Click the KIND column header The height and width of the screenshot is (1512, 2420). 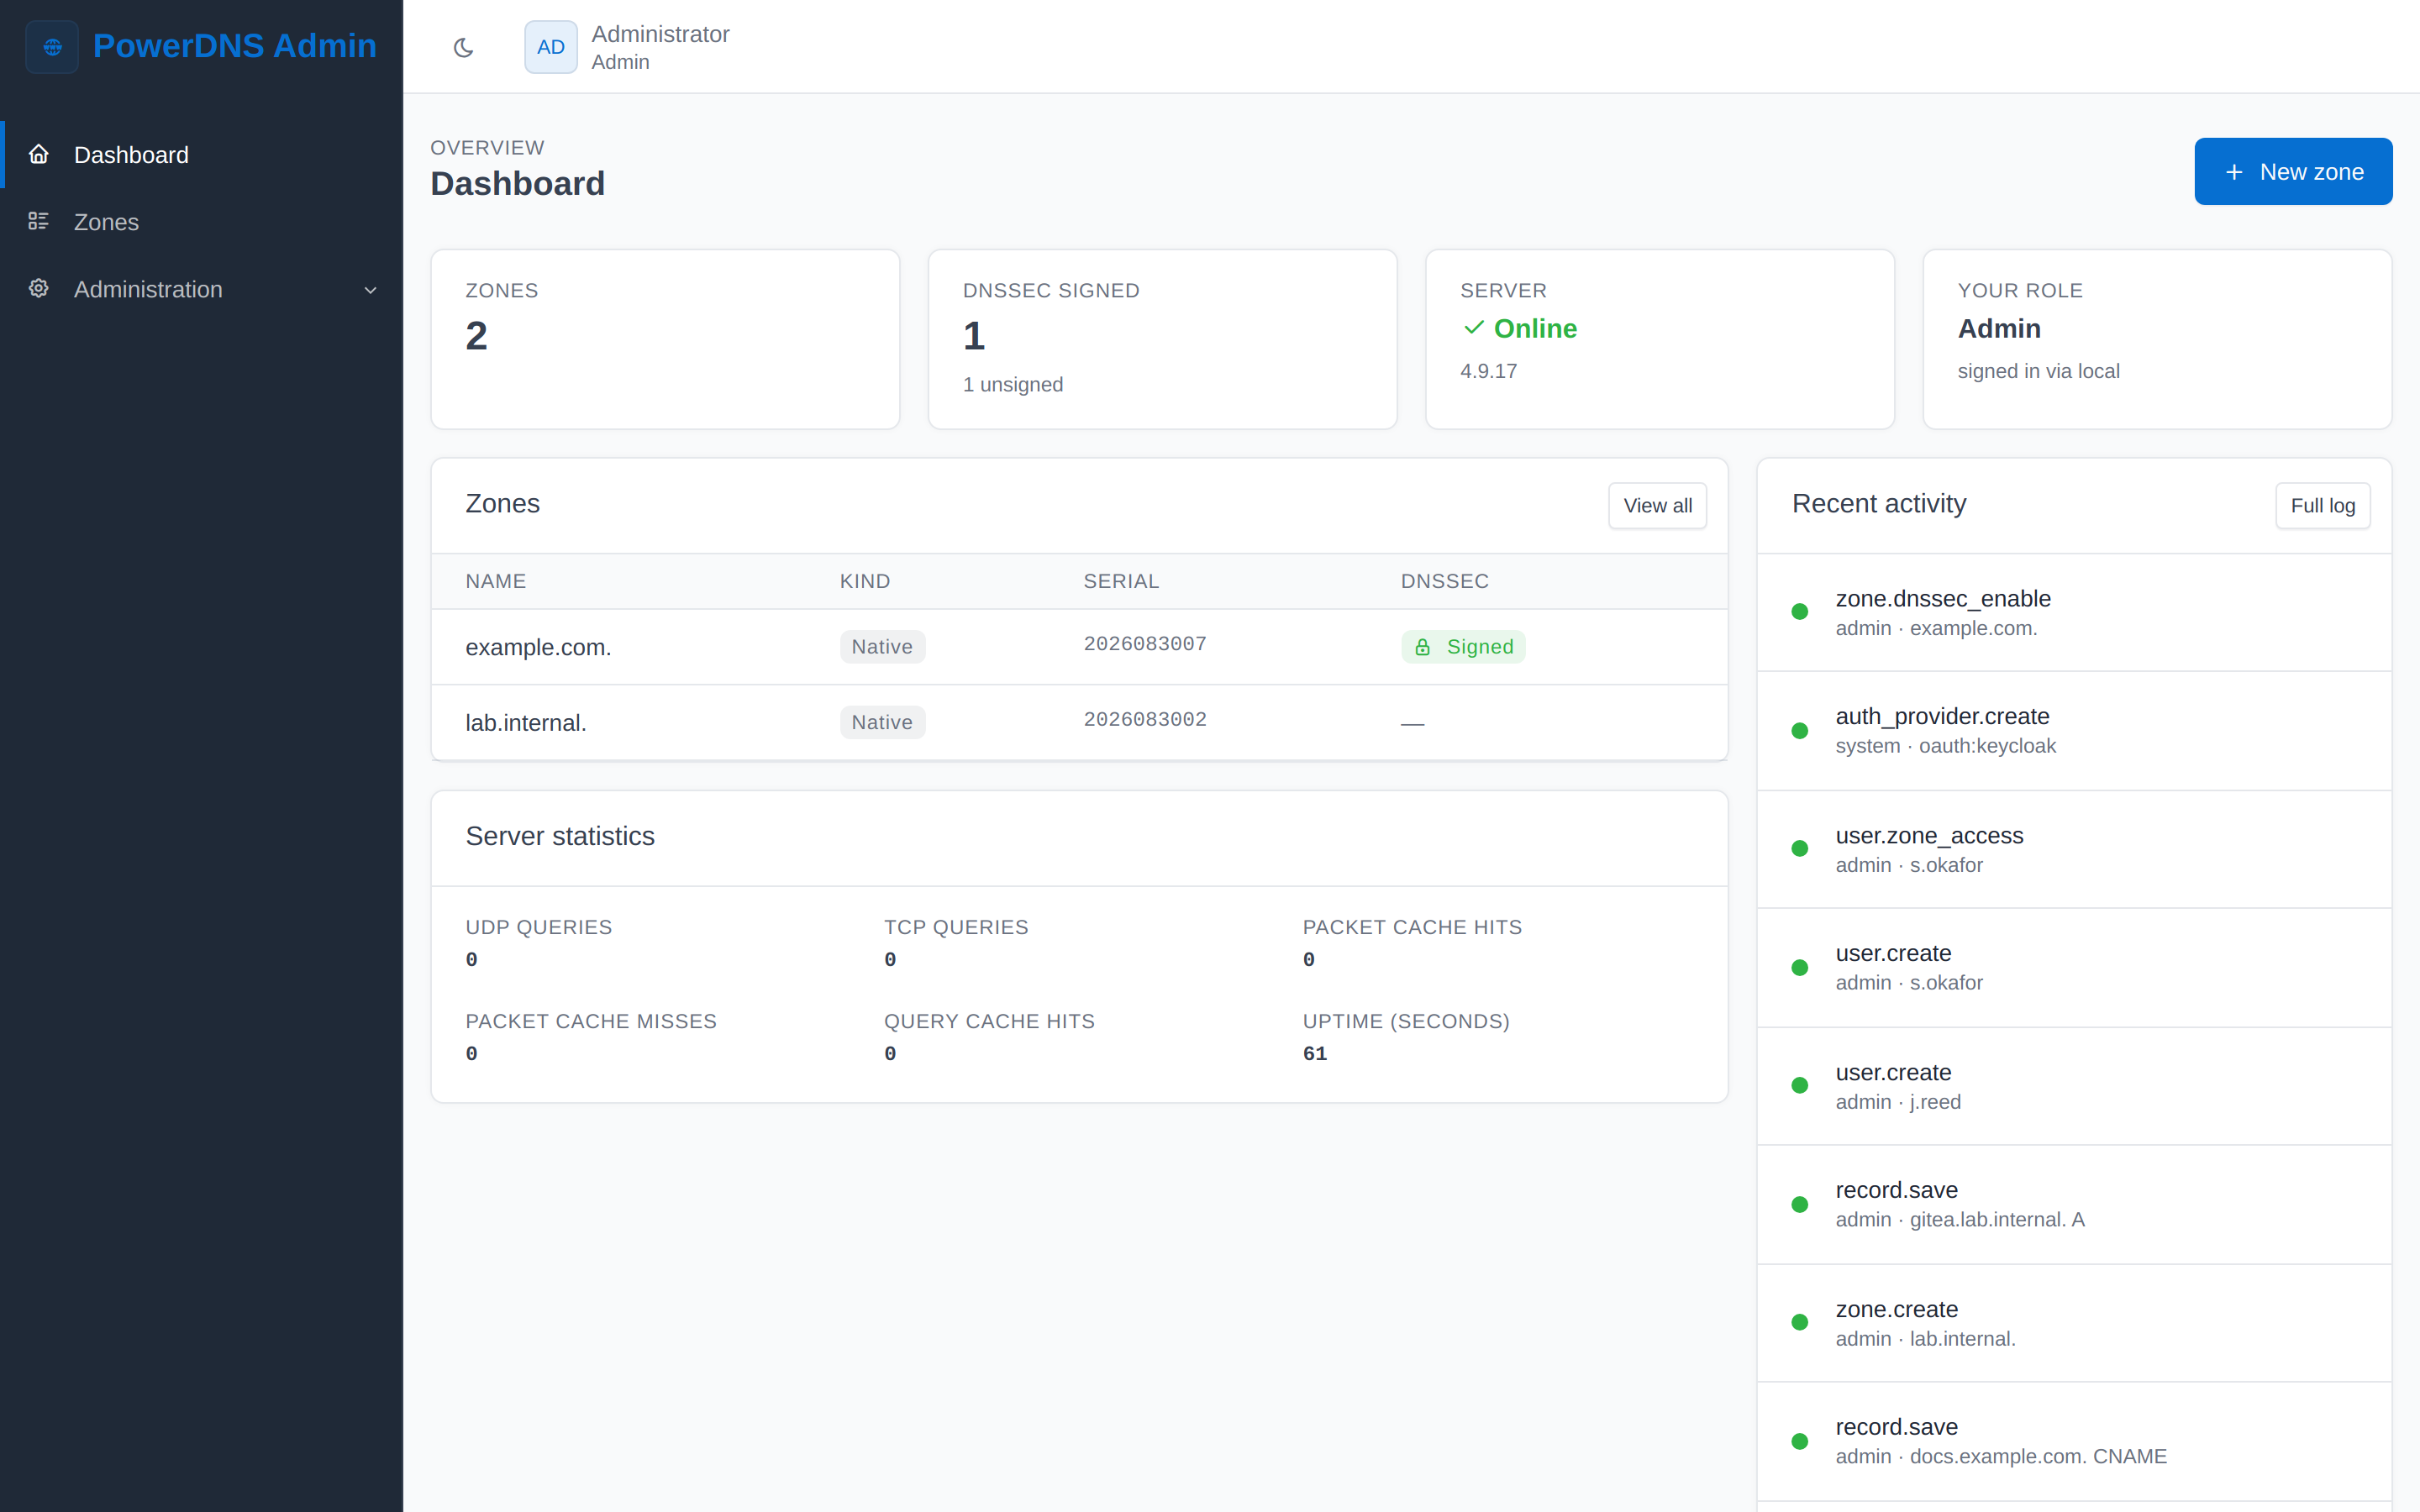coord(865,581)
